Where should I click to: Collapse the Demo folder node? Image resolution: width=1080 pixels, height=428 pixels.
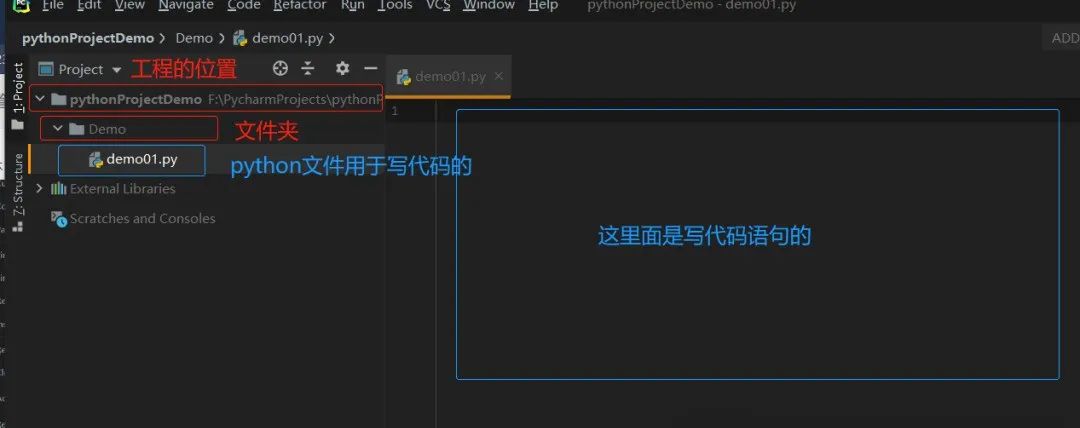[58, 128]
